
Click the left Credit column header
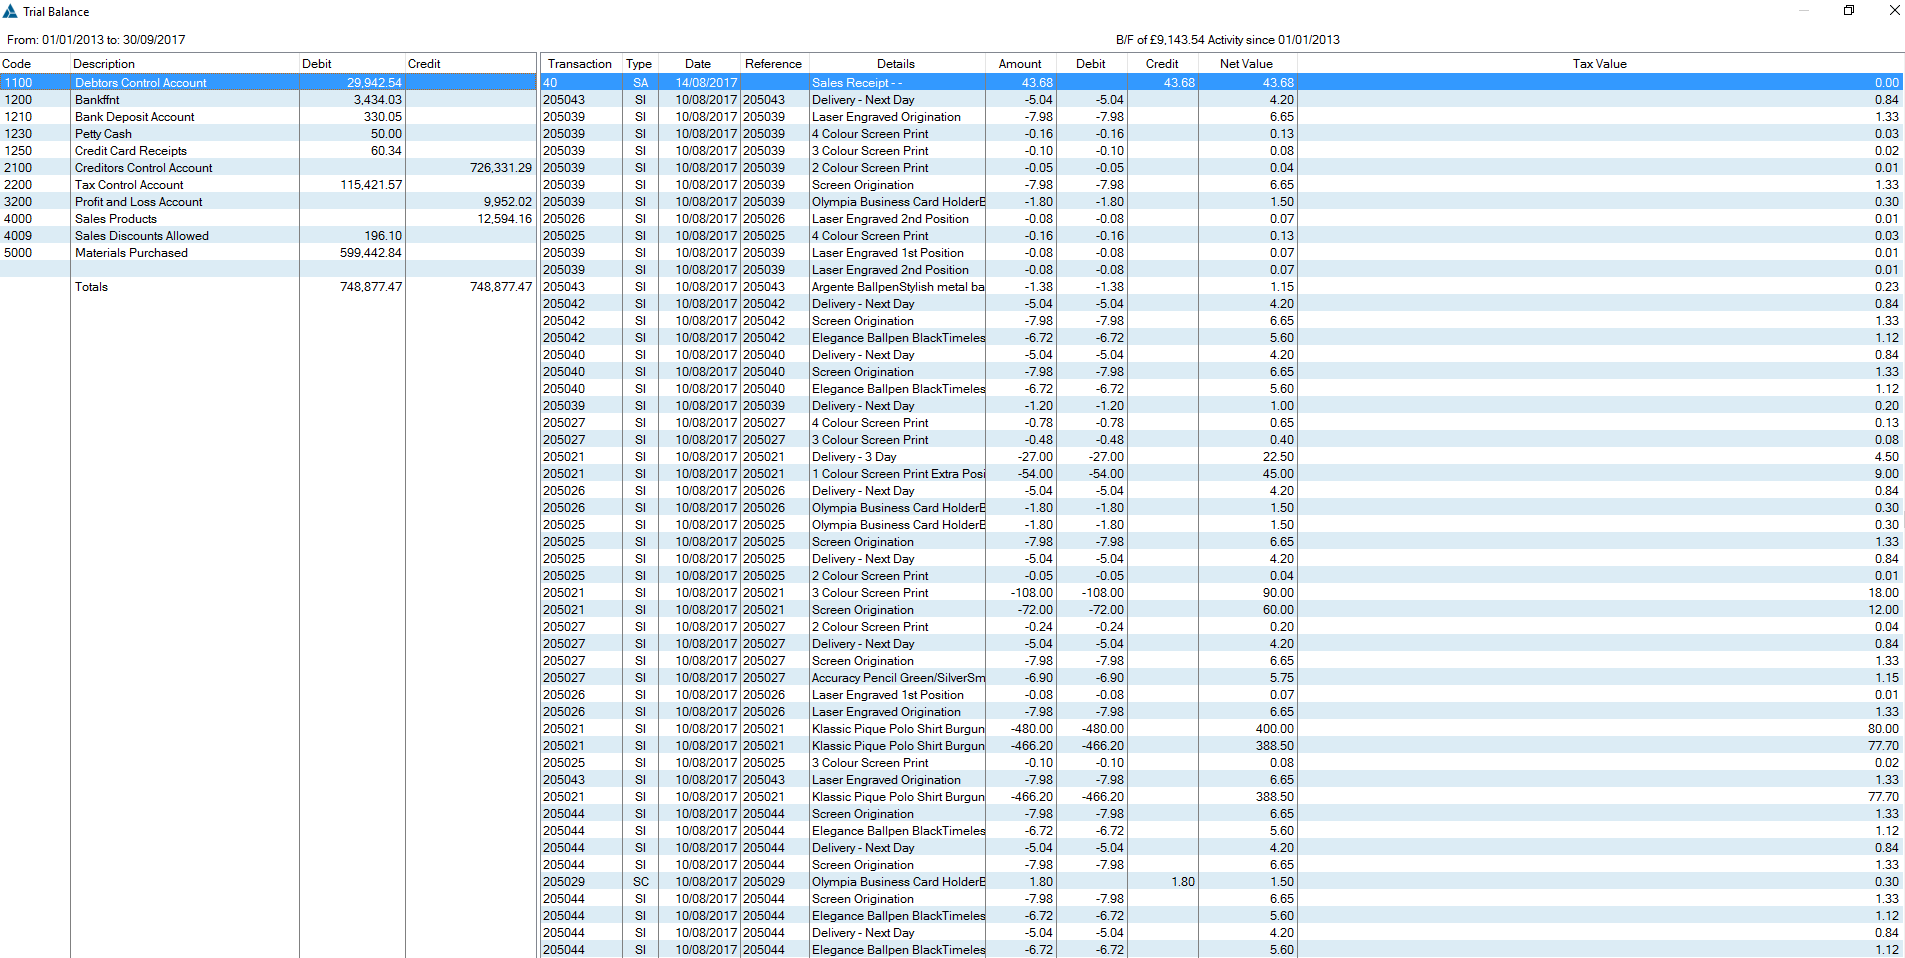470,64
